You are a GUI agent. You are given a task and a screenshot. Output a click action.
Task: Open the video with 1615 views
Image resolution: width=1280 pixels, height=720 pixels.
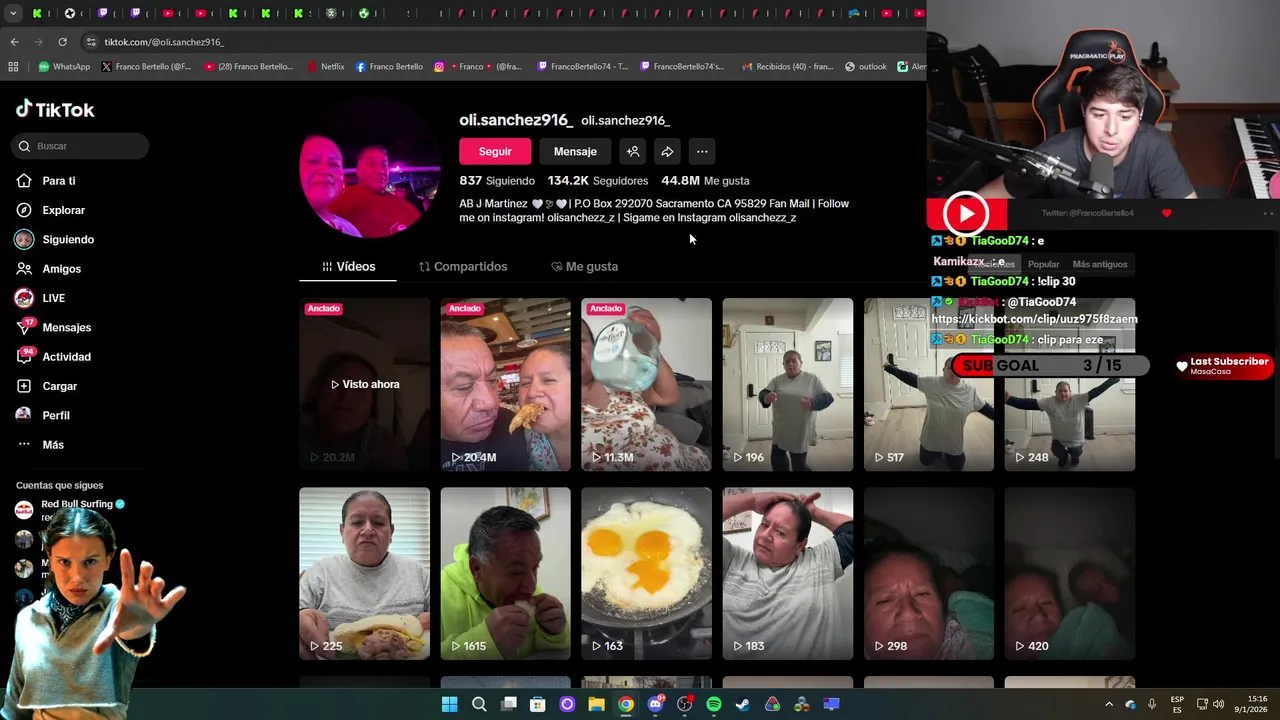point(505,573)
